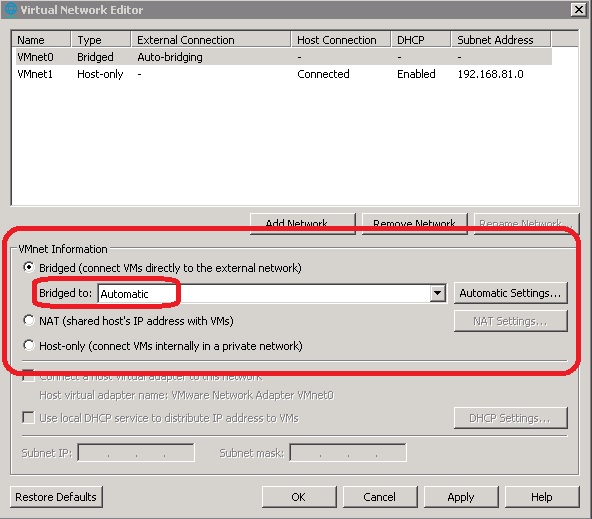592x519 pixels.
Task: Click the Cancel button
Action: [380, 497]
